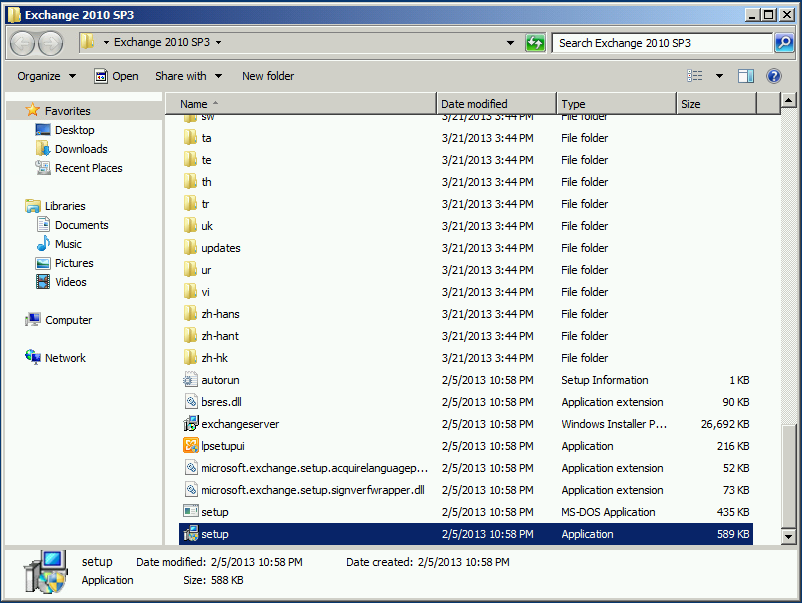Click the Name column header to reverse sorting
The height and width of the screenshot is (603, 802).
(196, 103)
